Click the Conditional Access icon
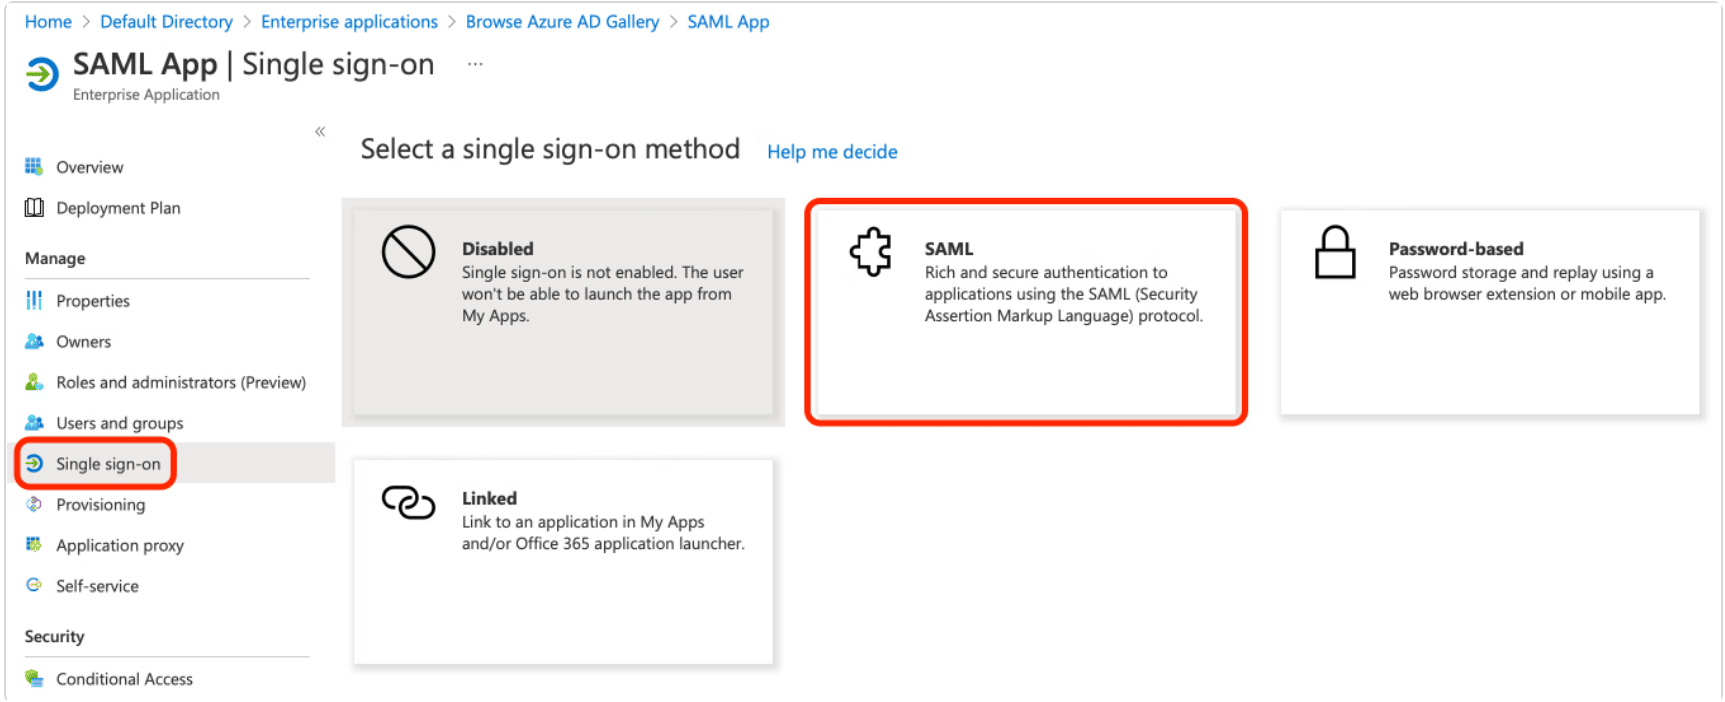The width and height of the screenshot is (1725, 702). (34, 678)
